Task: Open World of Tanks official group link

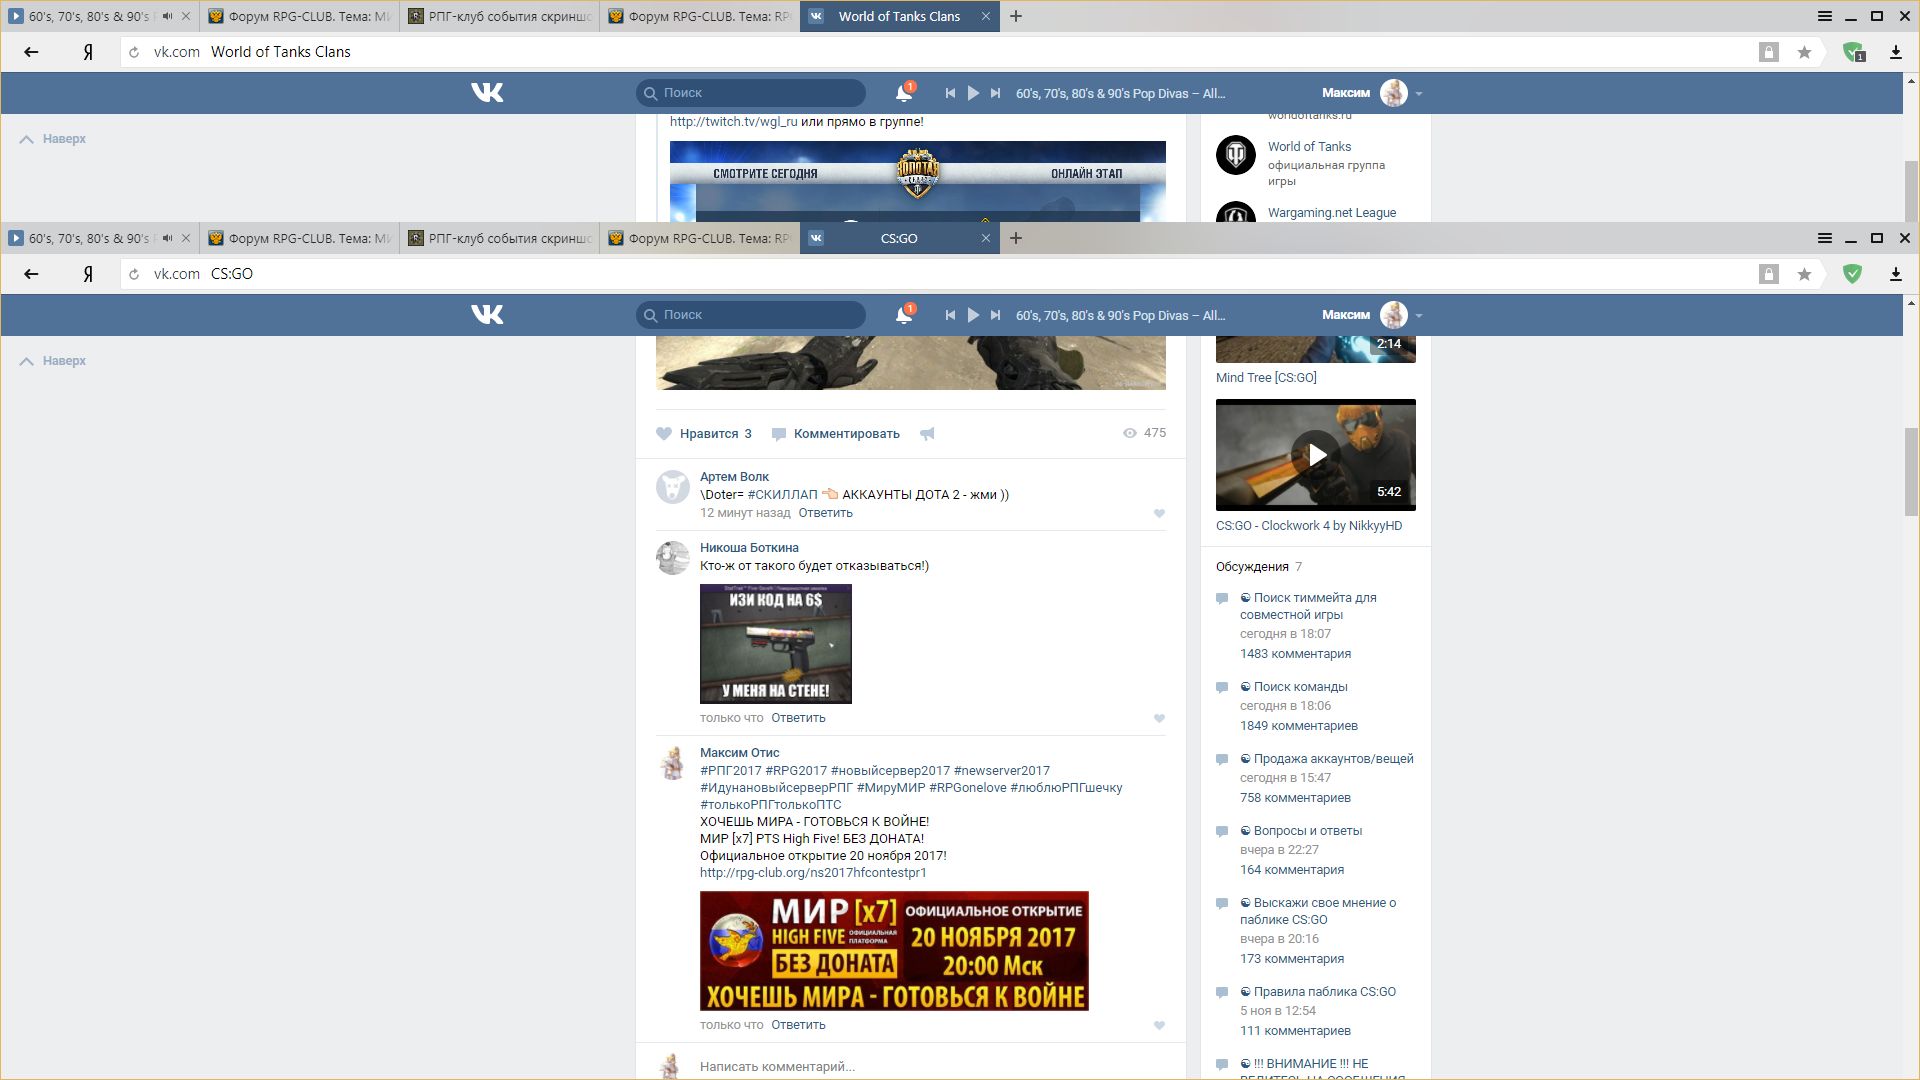Action: (1309, 147)
